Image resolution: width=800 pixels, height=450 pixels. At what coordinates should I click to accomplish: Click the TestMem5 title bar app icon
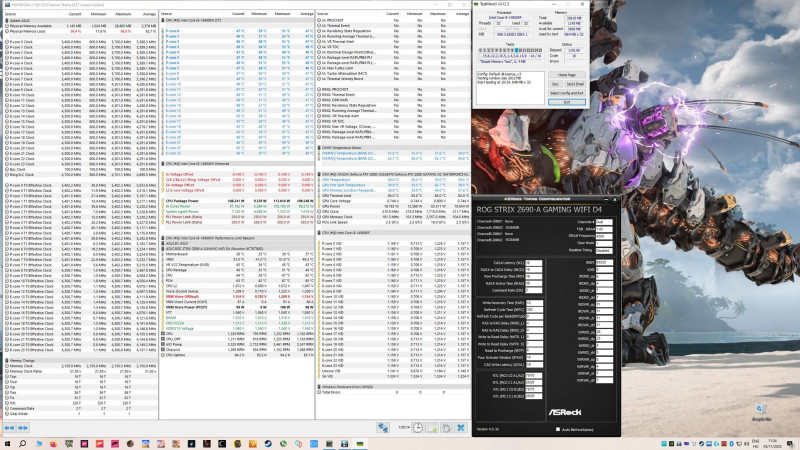tap(477, 4)
